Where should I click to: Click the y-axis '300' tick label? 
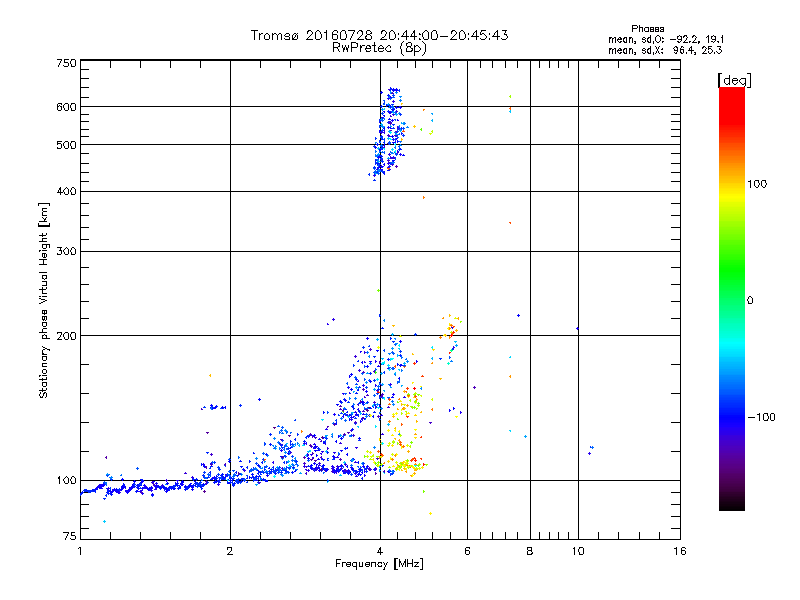66,251
